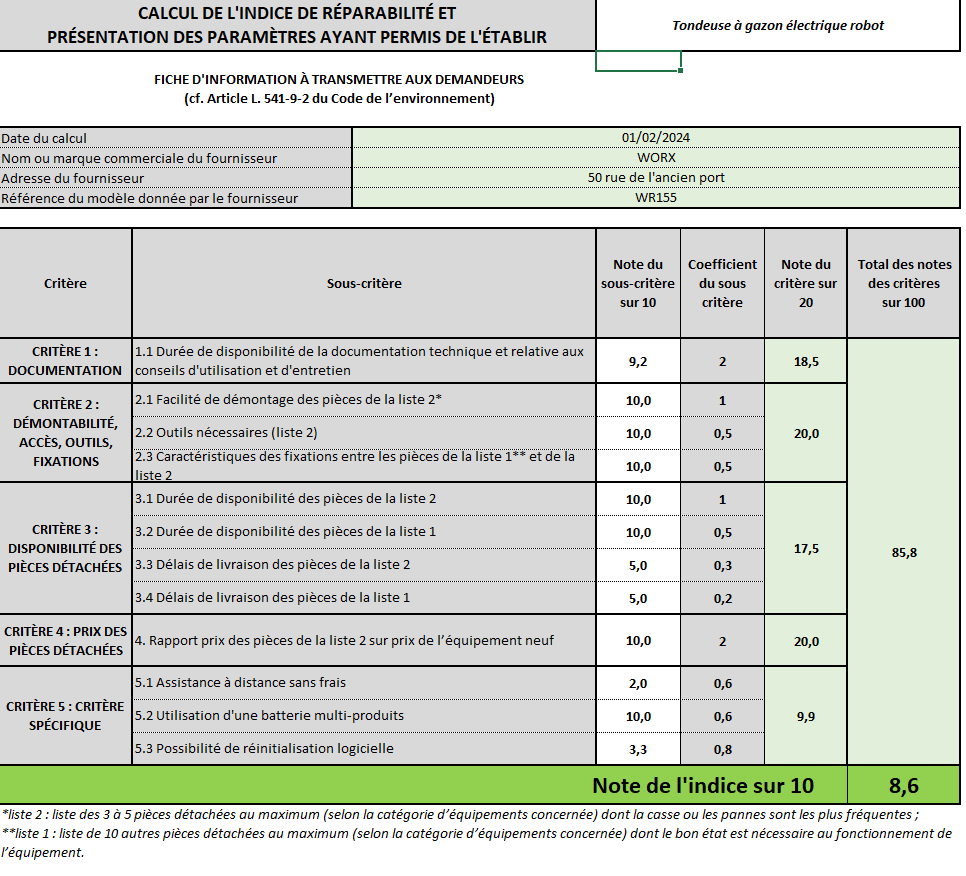Select "5.2 Utilisation d'une batterie multi-produits"
Viewport: 966px width, 876px height.
[364, 716]
